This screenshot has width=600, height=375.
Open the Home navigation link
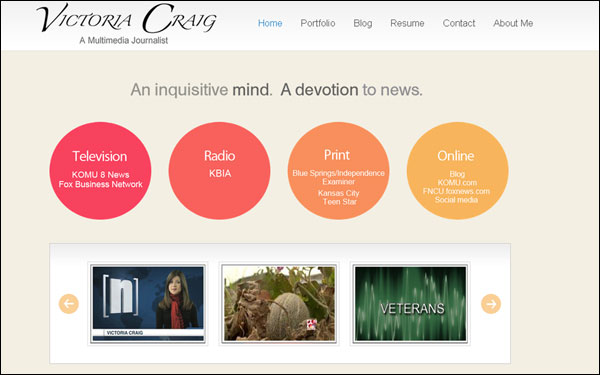pos(270,23)
